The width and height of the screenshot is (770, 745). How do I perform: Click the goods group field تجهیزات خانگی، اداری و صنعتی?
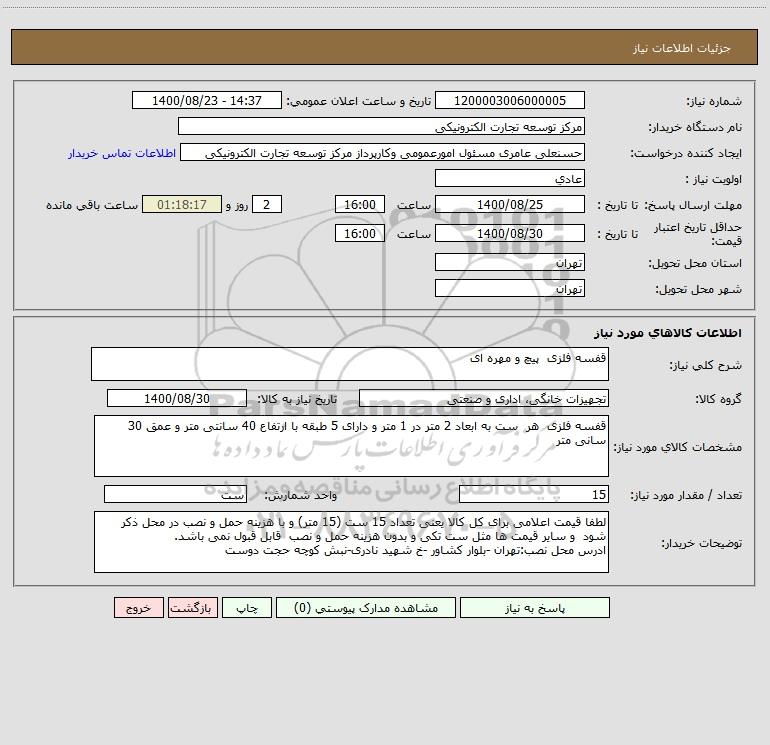[x=484, y=398]
